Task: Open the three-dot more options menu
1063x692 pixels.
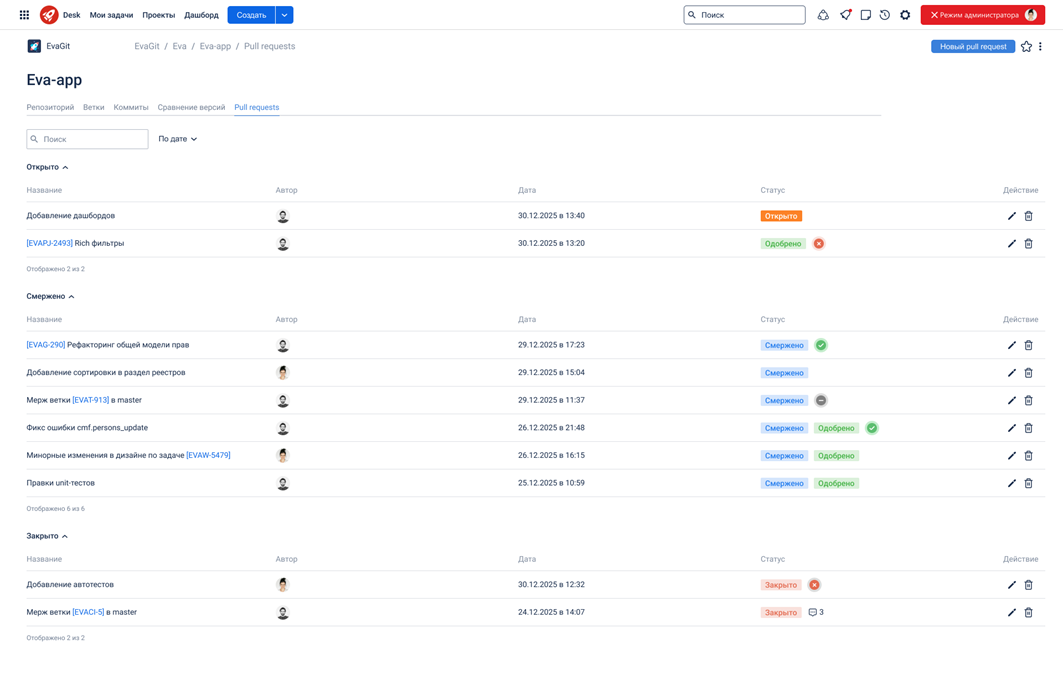Action: click(1040, 46)
